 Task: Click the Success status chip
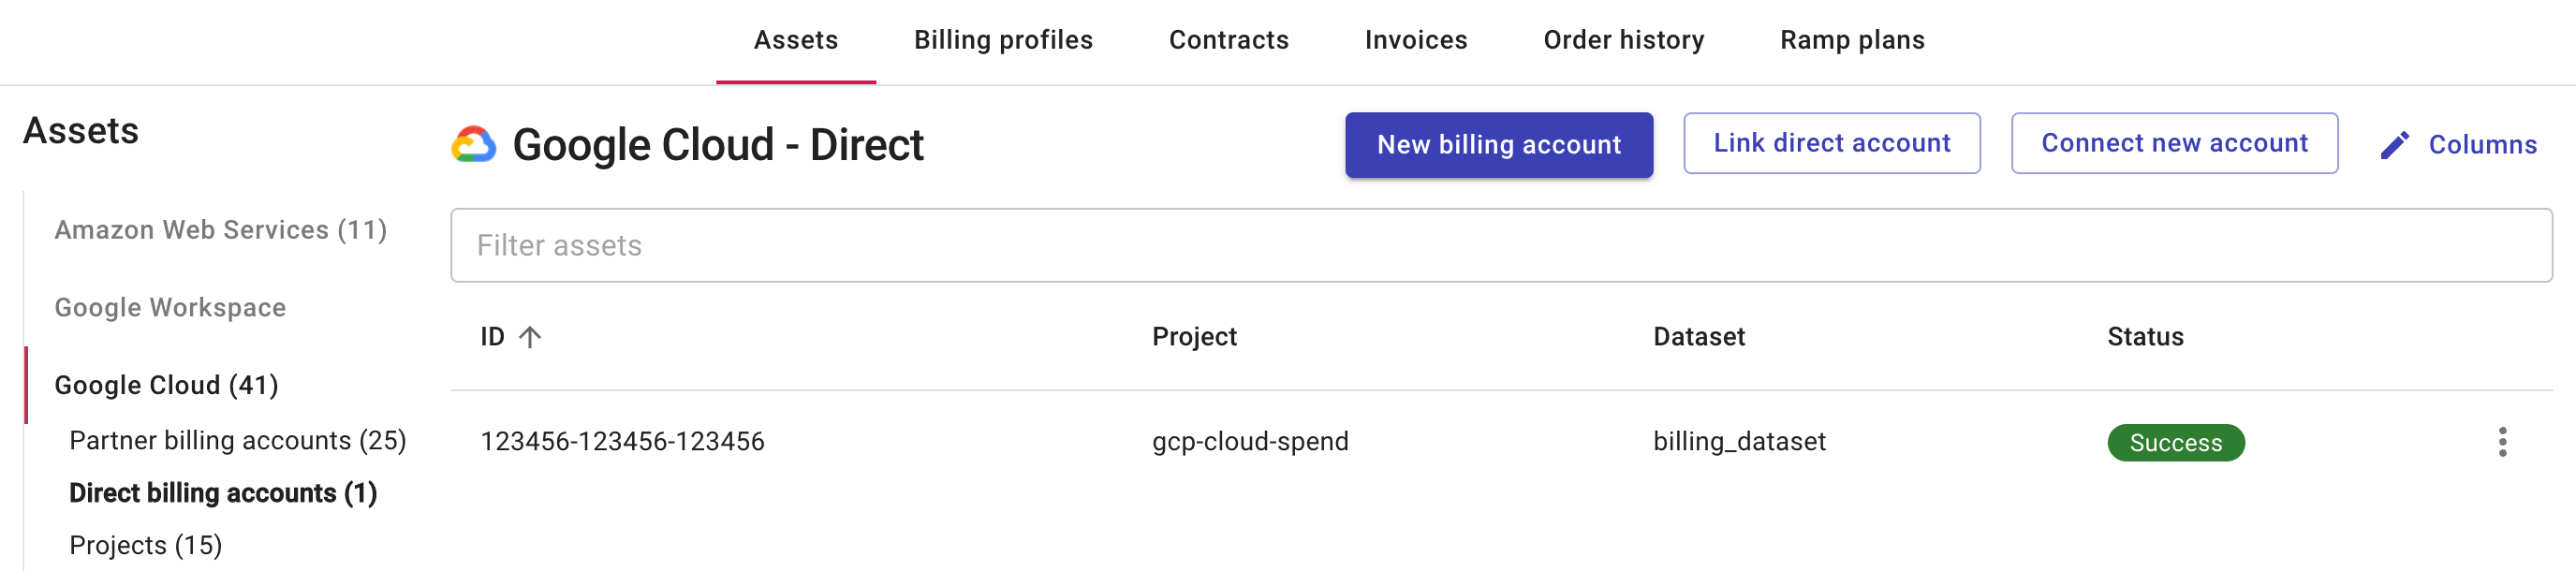[2175, 441]
